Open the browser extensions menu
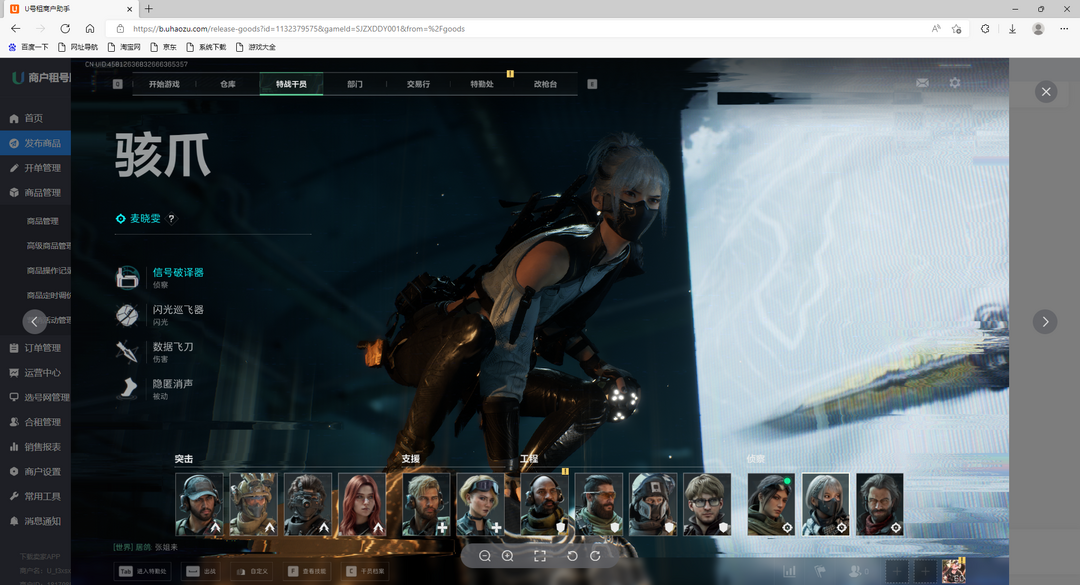This screenshot has width=1080, height=585. pos(985,28)
